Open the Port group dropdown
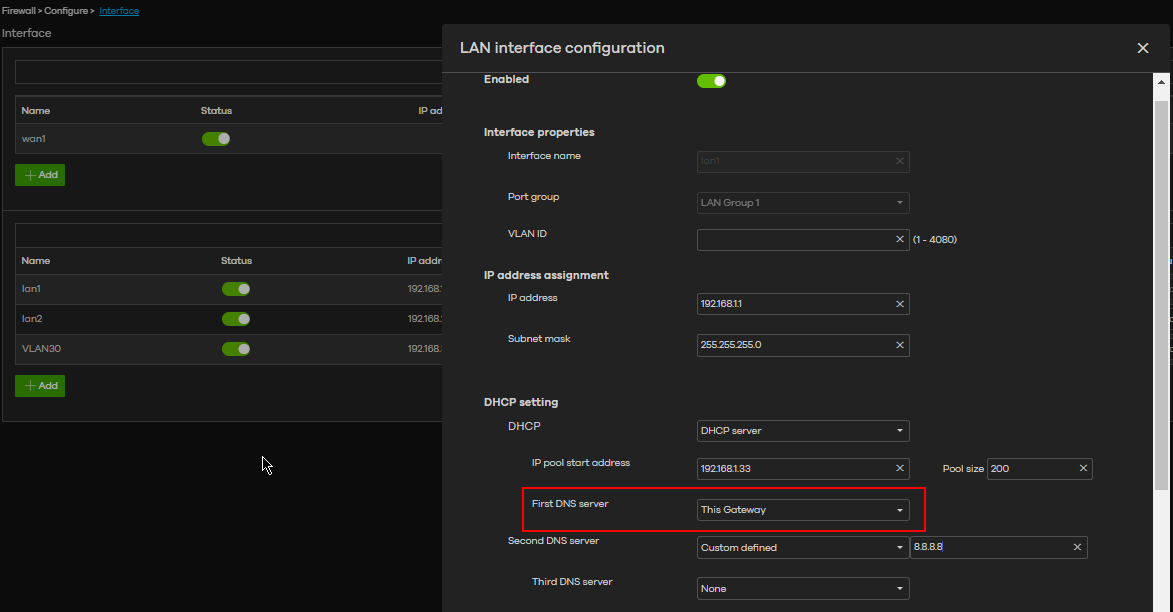The width and height of the screenshot is (1173, 612). pos(803,202)
